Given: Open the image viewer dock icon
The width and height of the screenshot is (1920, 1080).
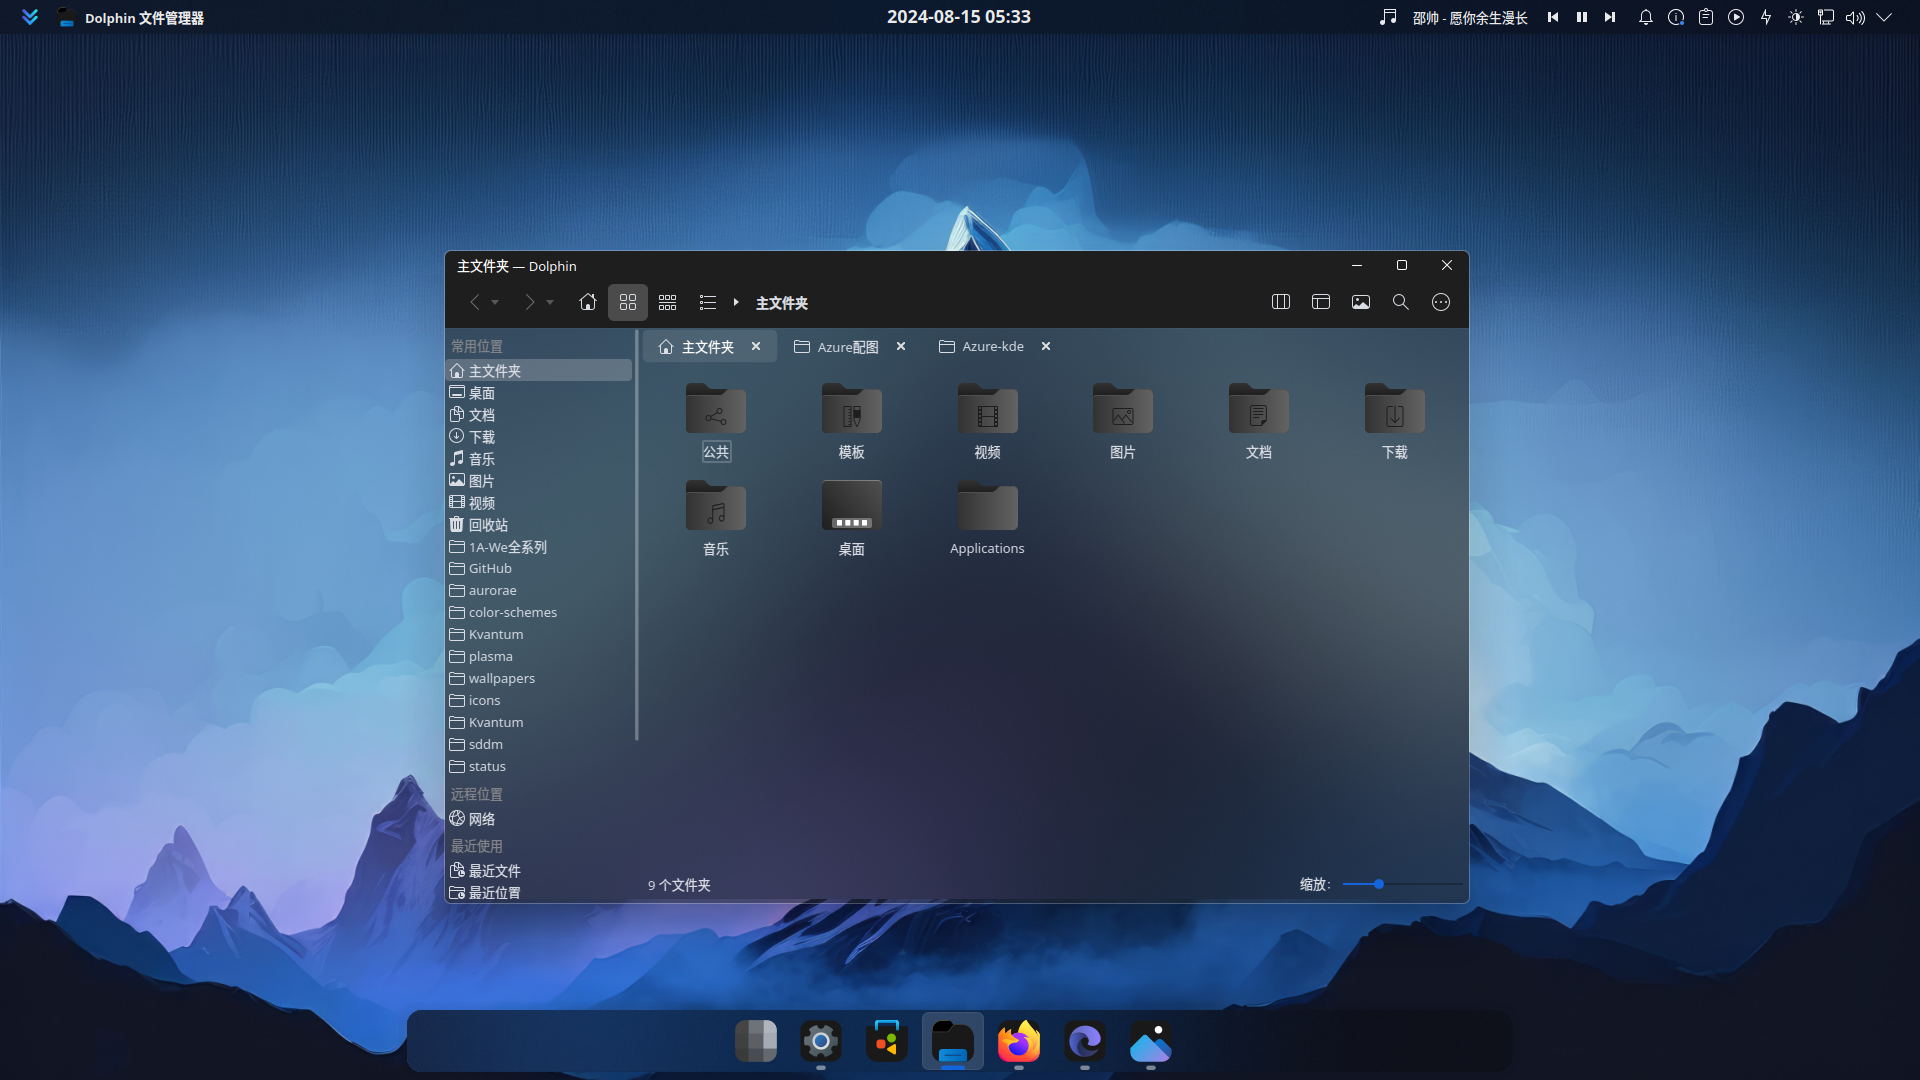Looking at the screenshot, I should click(x=1151, y=1042).
